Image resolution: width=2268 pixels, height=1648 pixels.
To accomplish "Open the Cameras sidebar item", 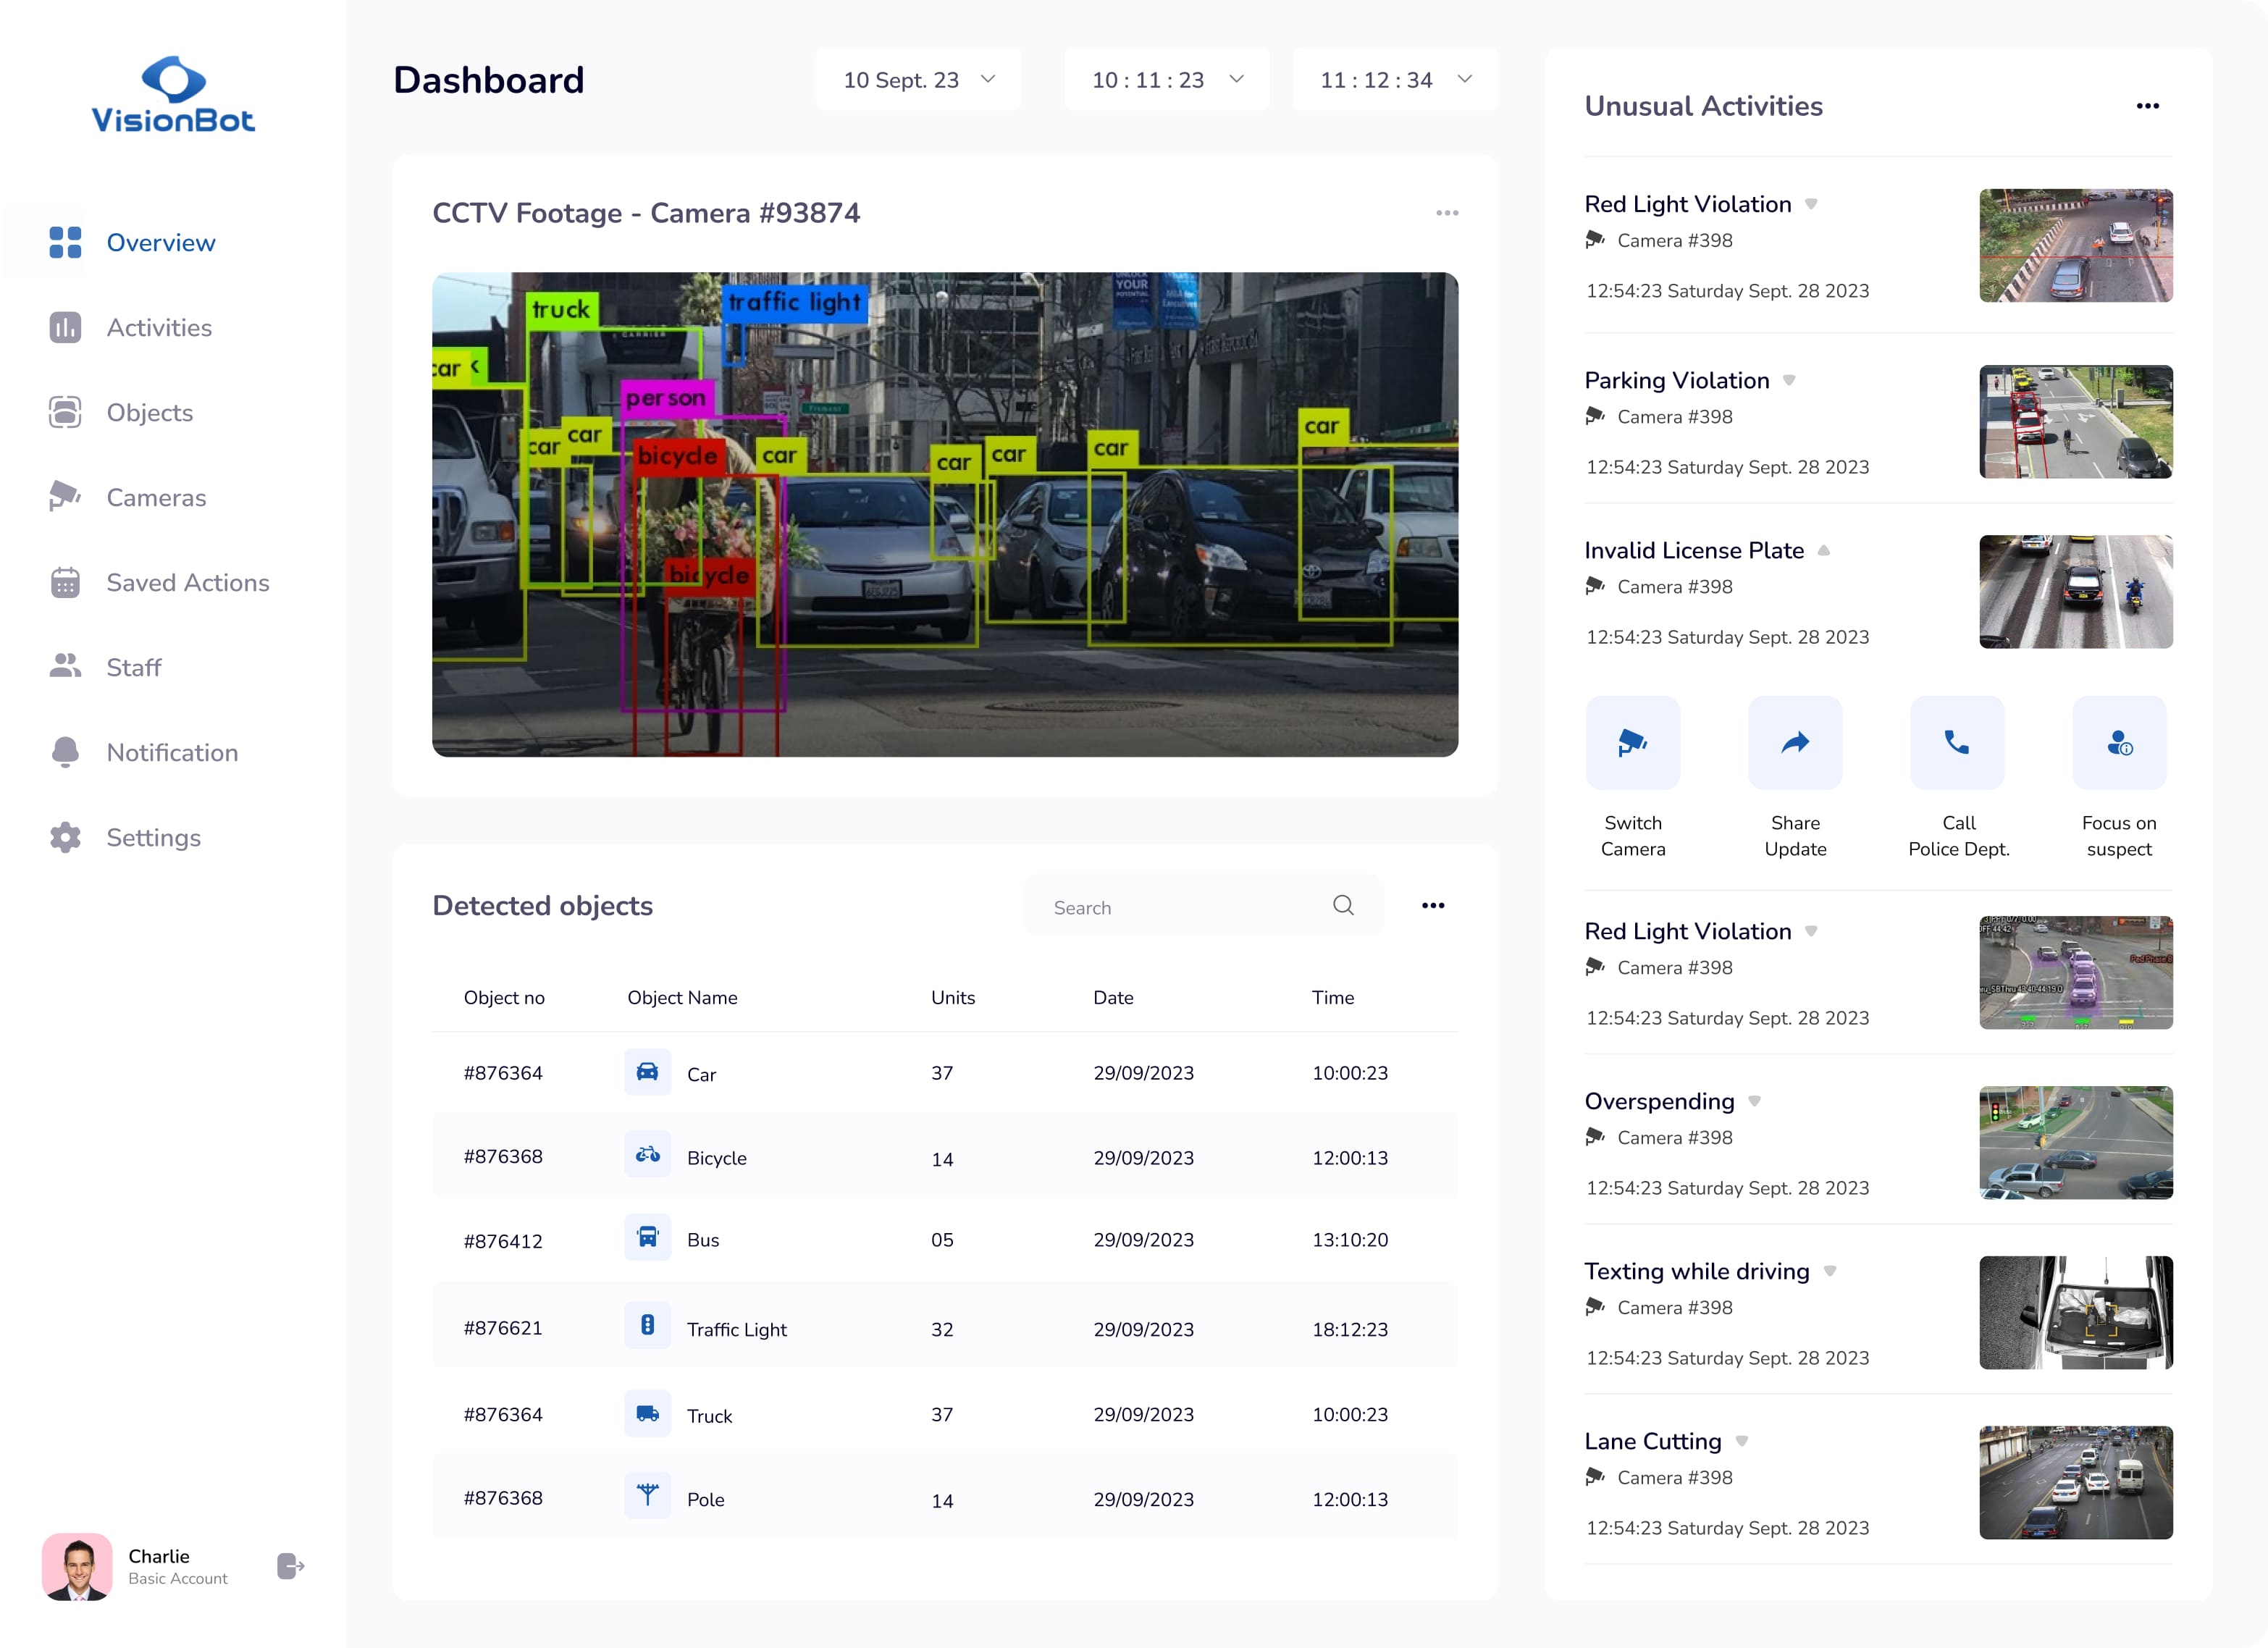I will pos(156,498).
